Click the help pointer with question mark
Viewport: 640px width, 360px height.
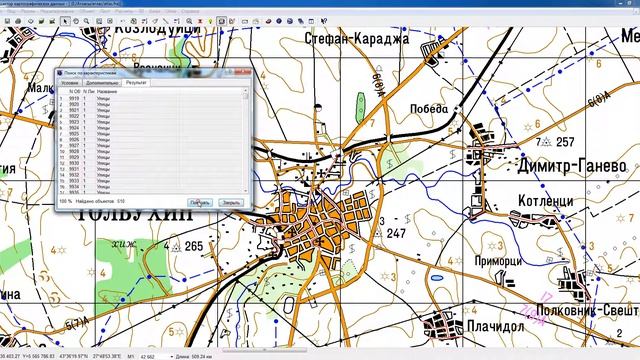pyautogui.click(x=324, y=21)
